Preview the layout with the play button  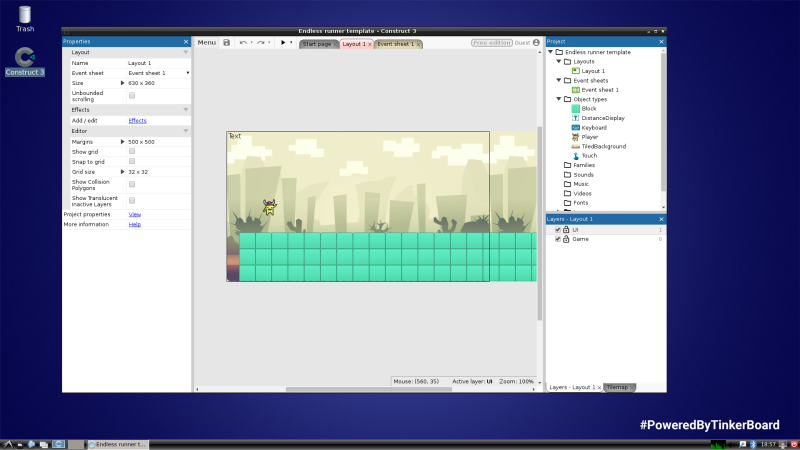coord(283,43)
